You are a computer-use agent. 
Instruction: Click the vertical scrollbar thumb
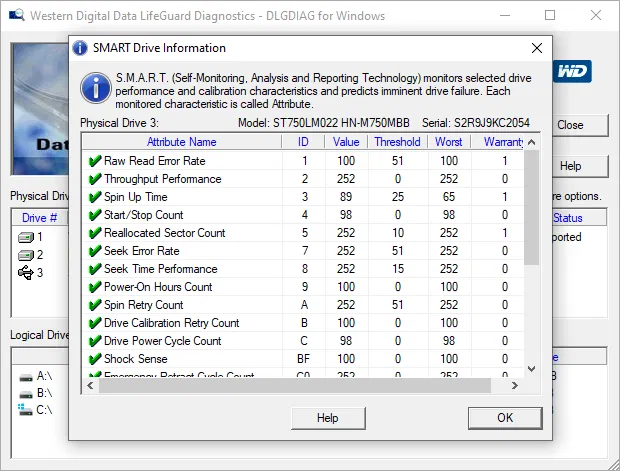click(x=532, y=207)
